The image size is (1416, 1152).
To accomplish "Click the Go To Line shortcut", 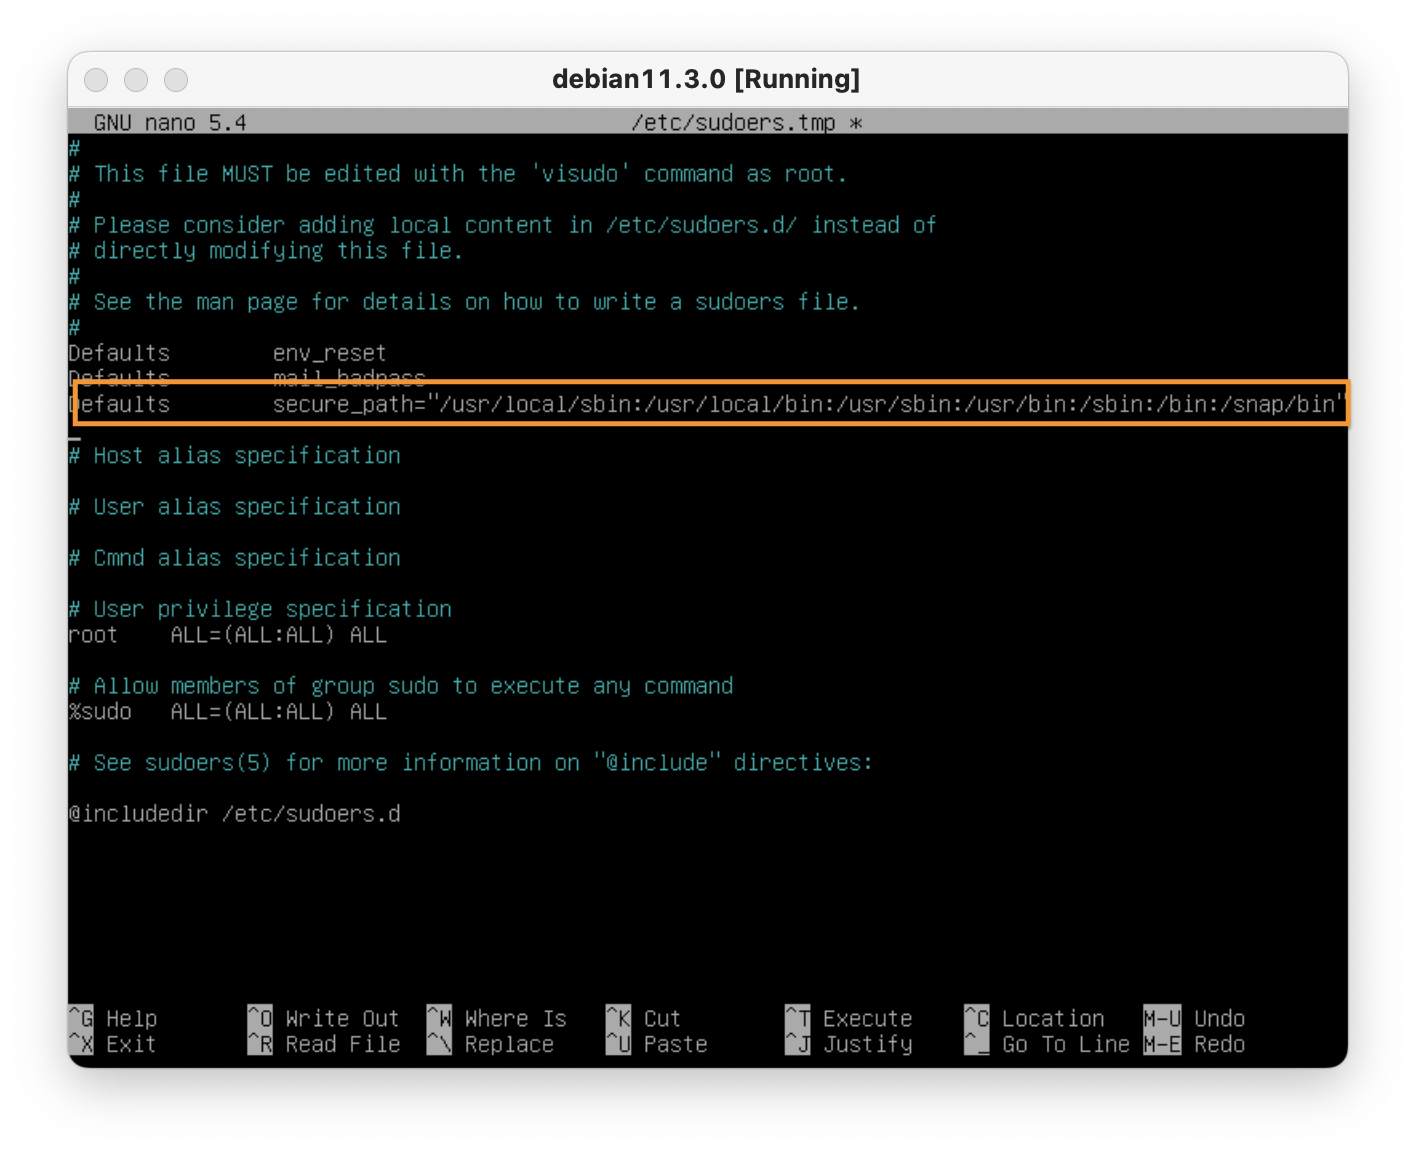I will click(1047, 1044).
